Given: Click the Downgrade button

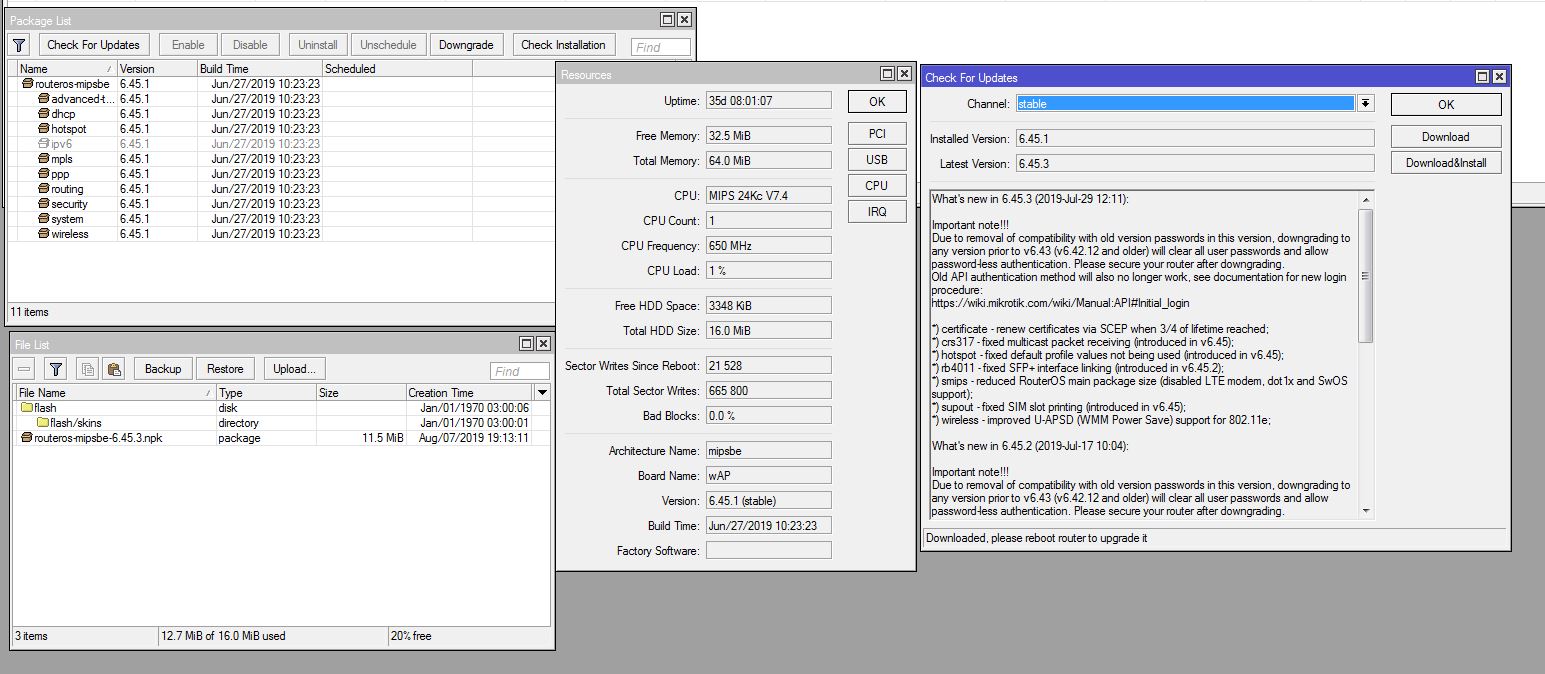Looking at the screenshot, I should [x=466, y=45].
